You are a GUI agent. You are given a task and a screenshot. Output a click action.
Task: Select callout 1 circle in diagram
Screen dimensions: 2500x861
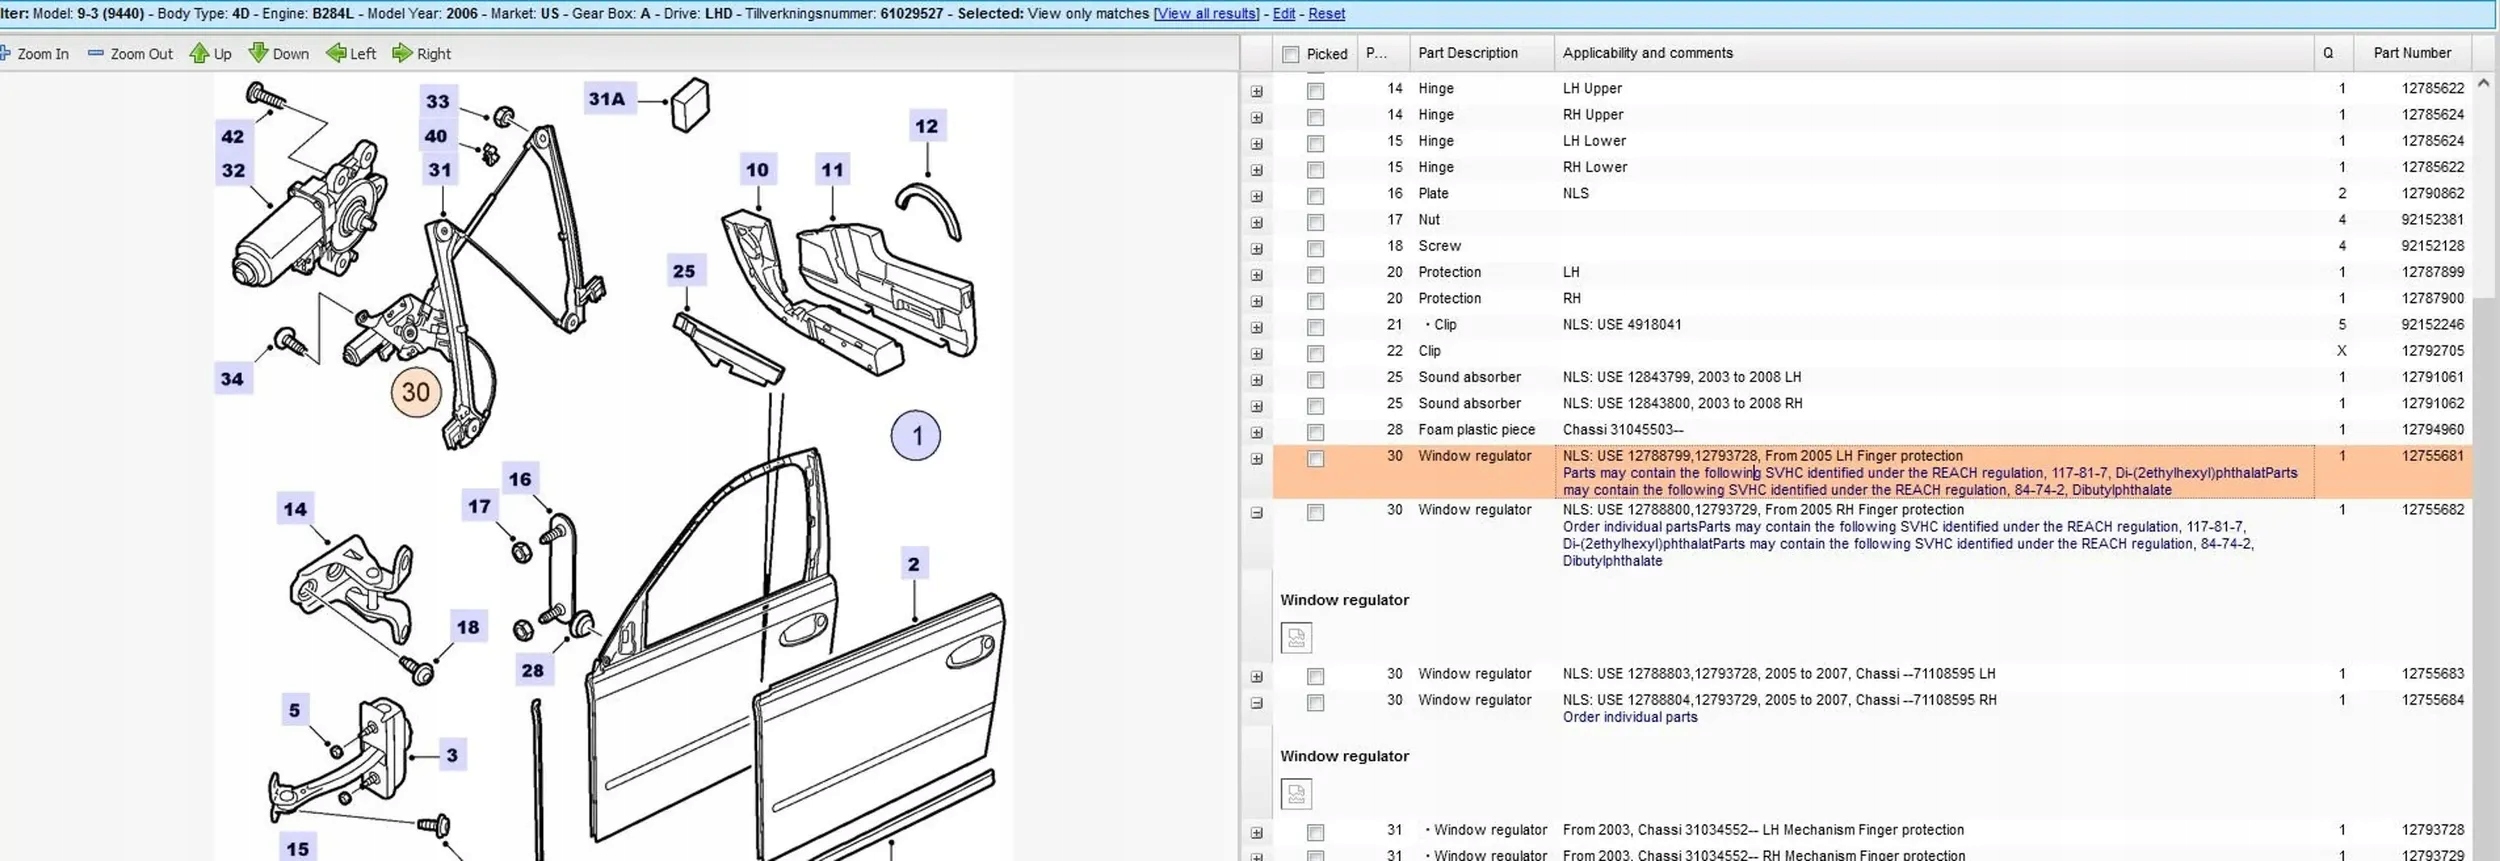pyautogui.click(x=916, y=436)
